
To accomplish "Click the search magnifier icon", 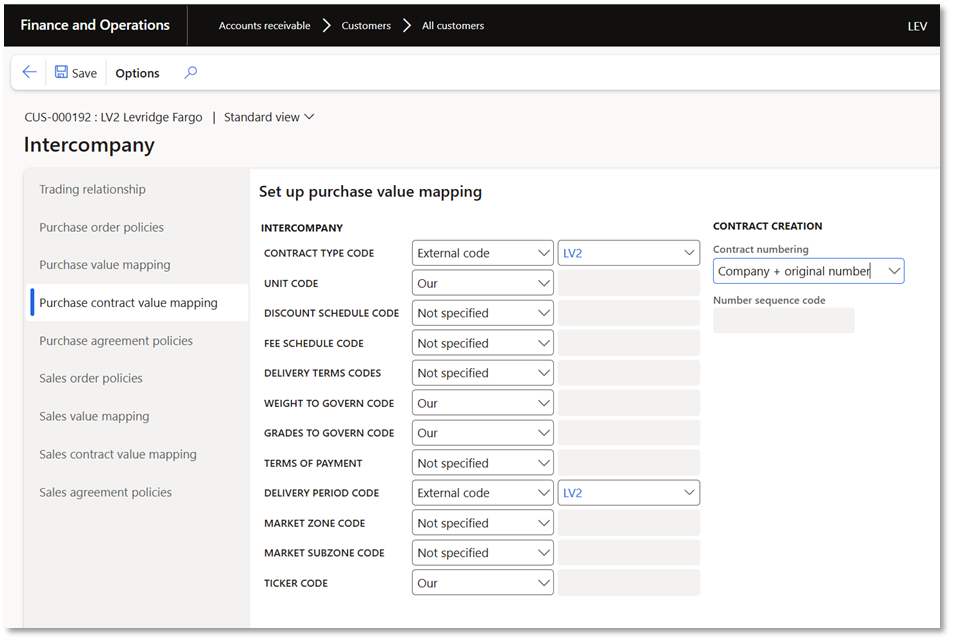I will tap(191, 72).
